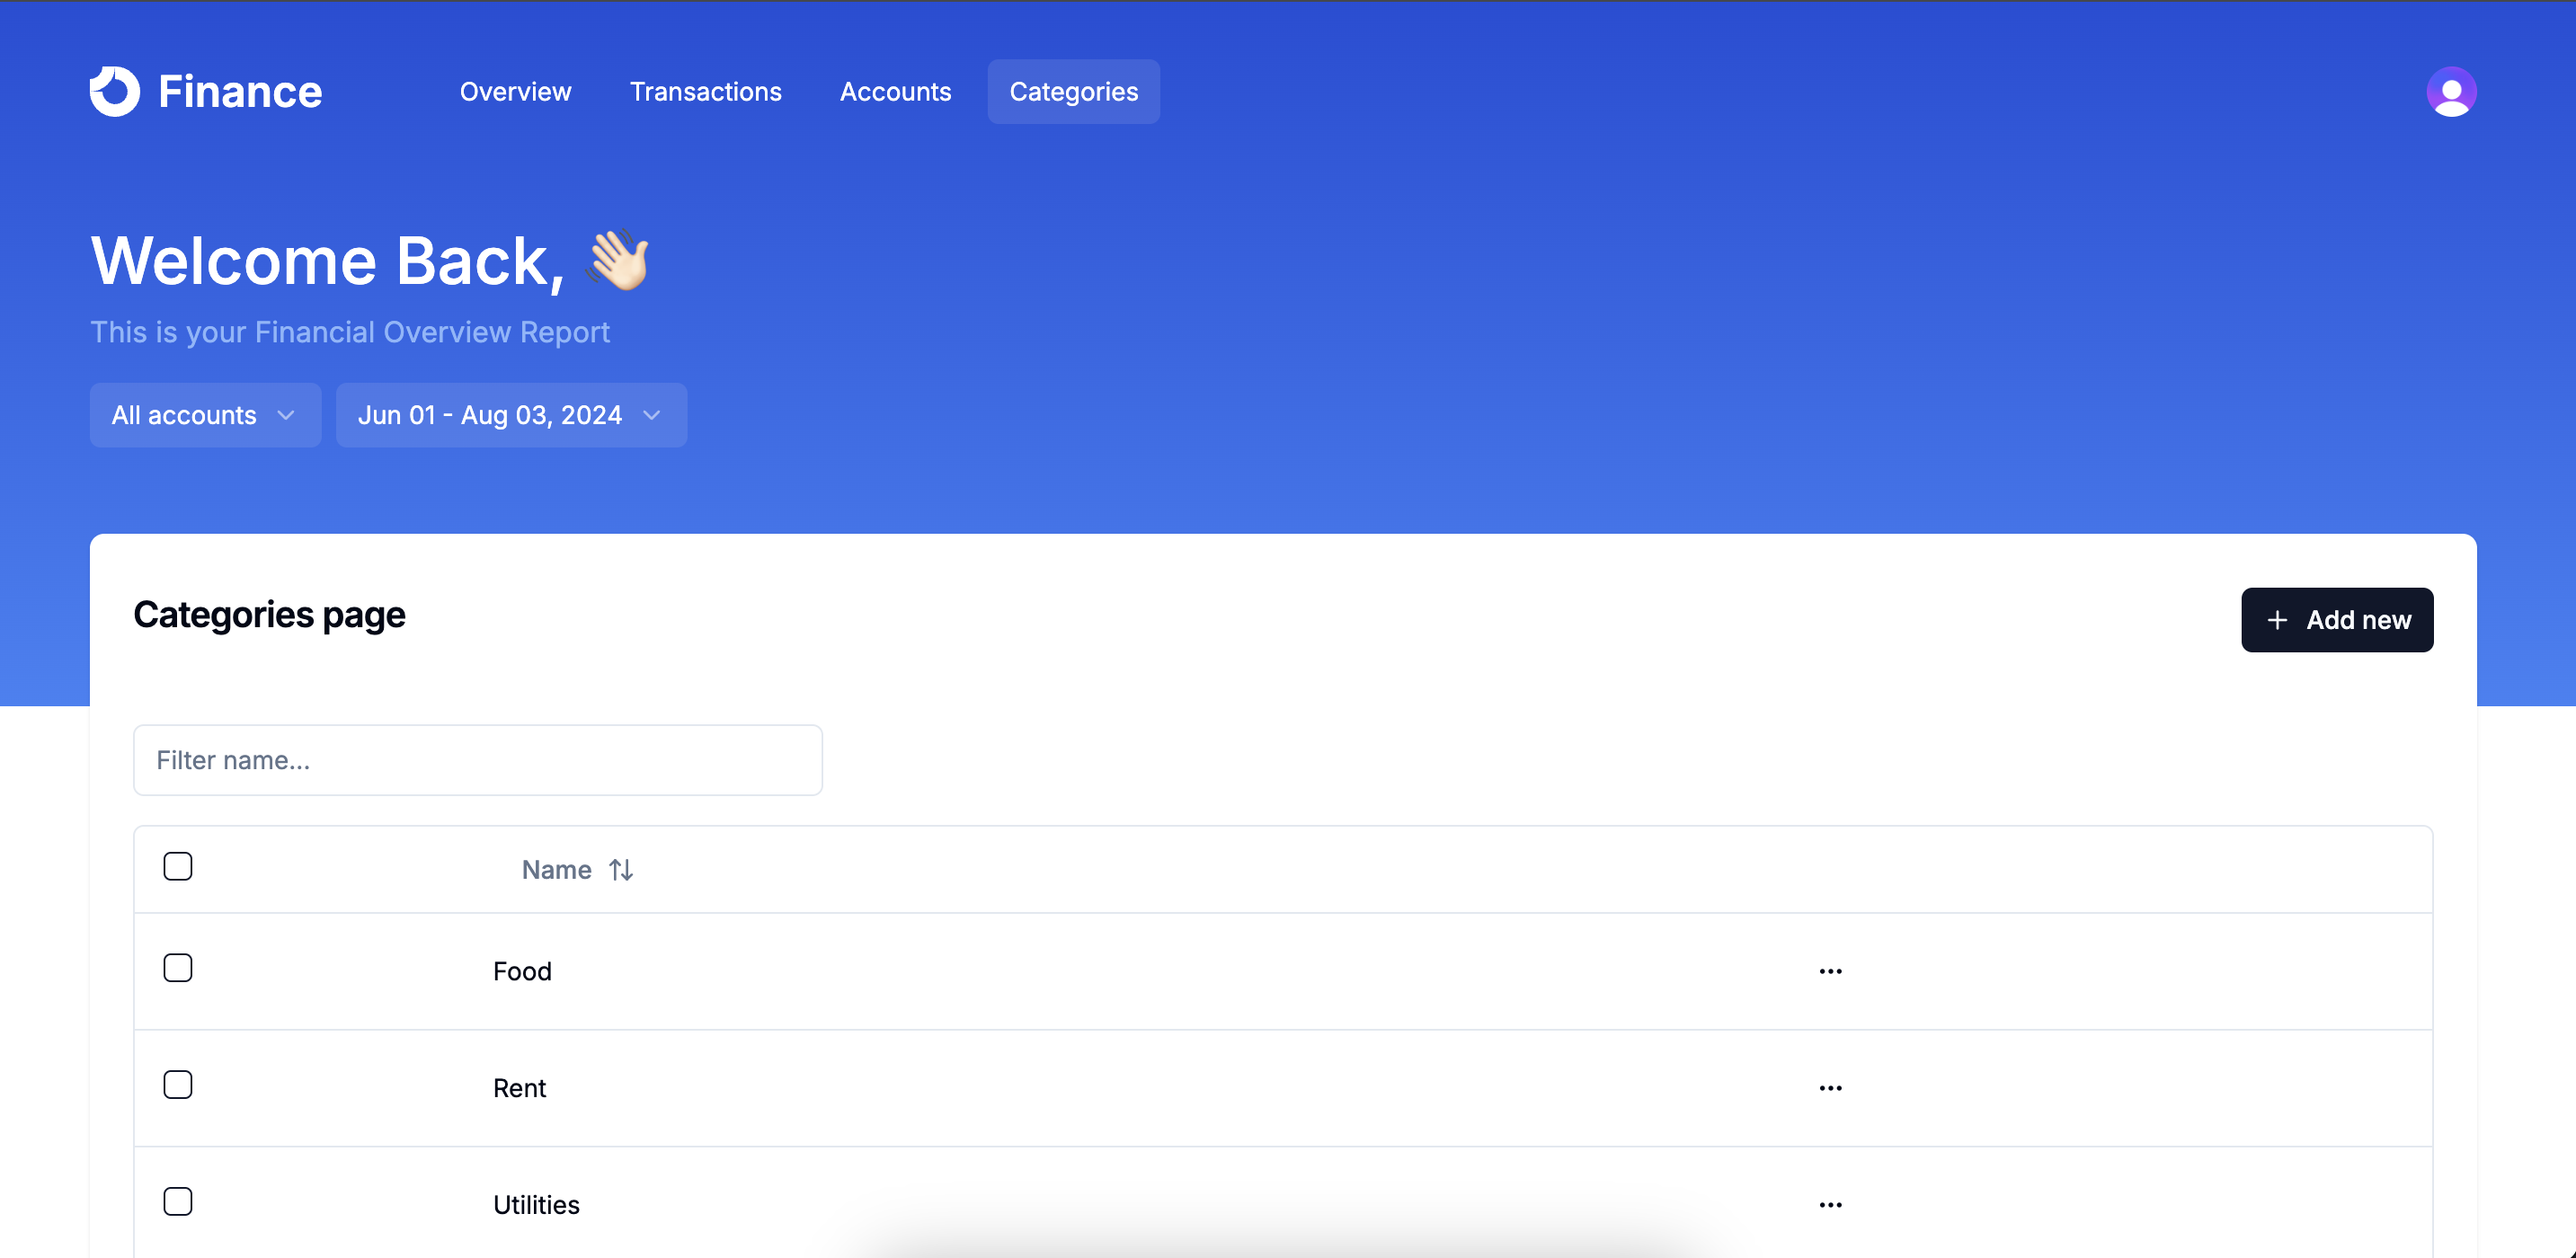
Task: Switch to the Transactions tab
Action: point(705,91)
